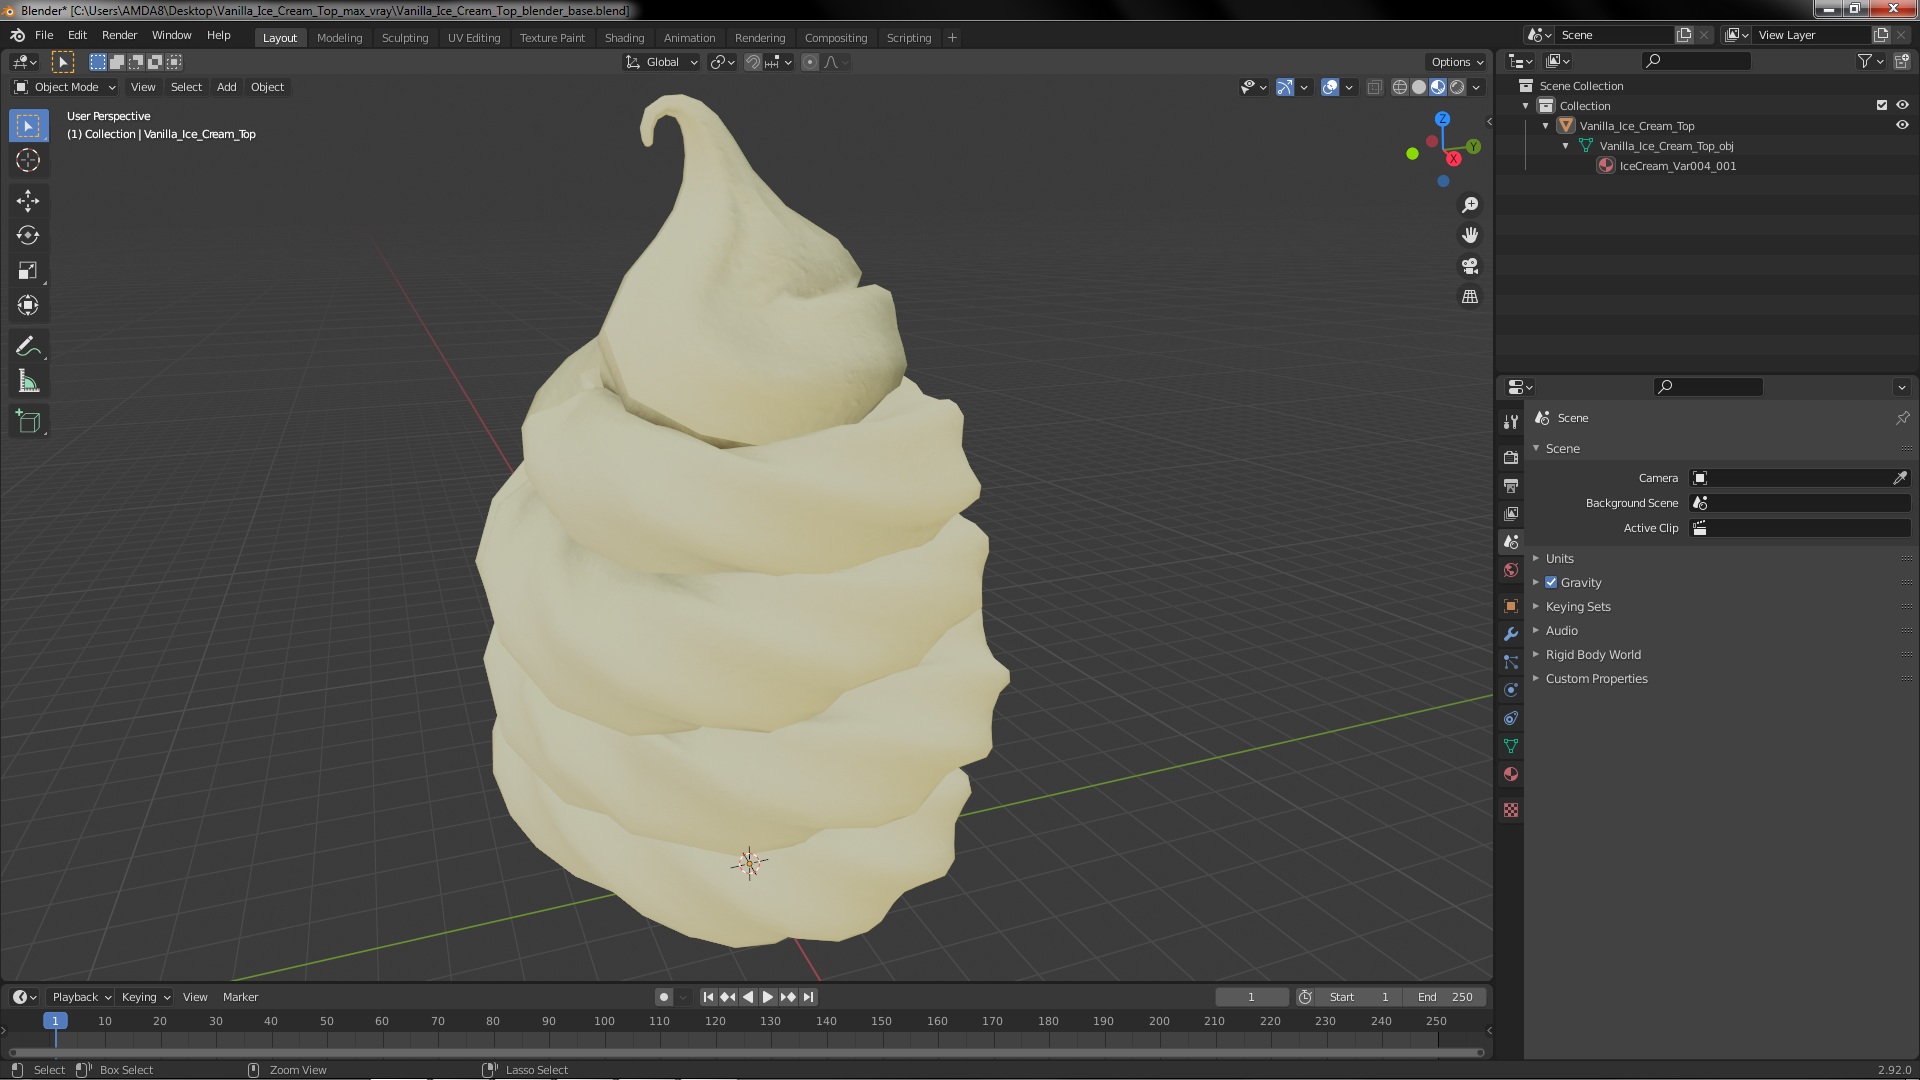1920x1080 pixels.
Task: Uncheck Collection exclude-from-view-layer checkbox
Action: click(1882, 105)
